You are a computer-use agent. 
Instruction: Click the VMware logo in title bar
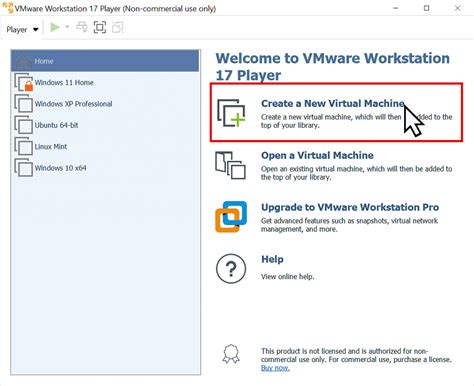[x=7, y=8]
